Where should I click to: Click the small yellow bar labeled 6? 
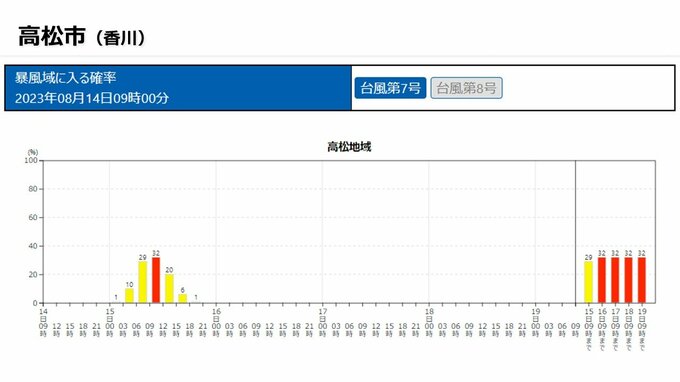pyautogui.click(x=183, y=299)
